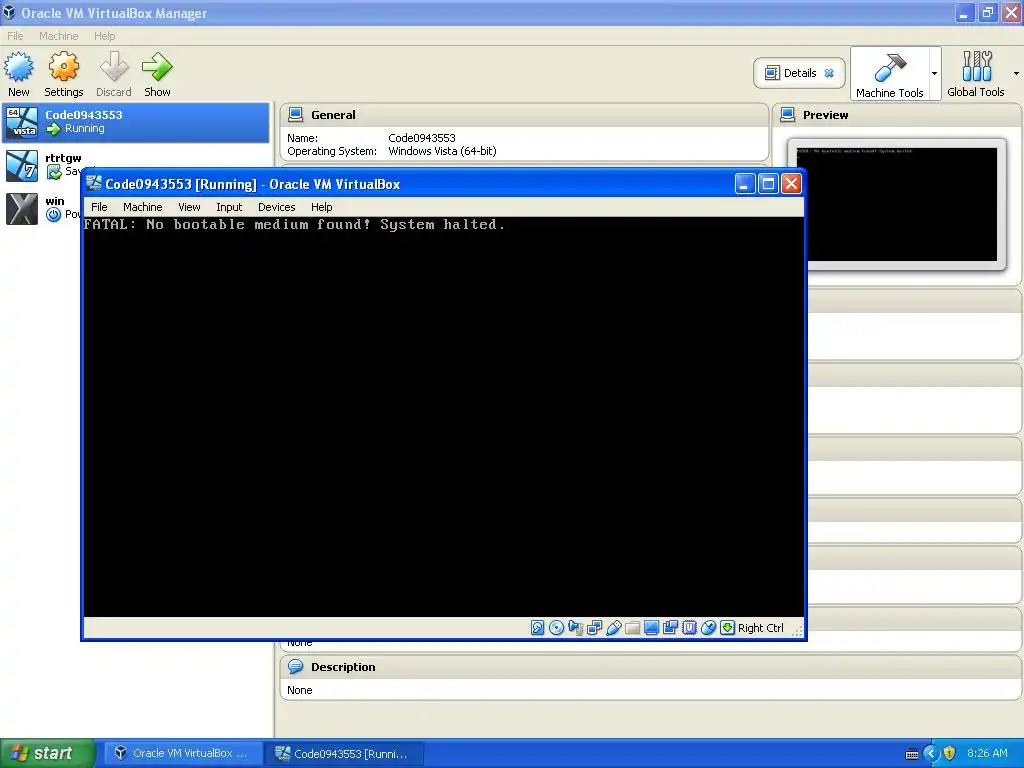
Task: Close the Details pane via its X
Action: [x=829, y=73]
